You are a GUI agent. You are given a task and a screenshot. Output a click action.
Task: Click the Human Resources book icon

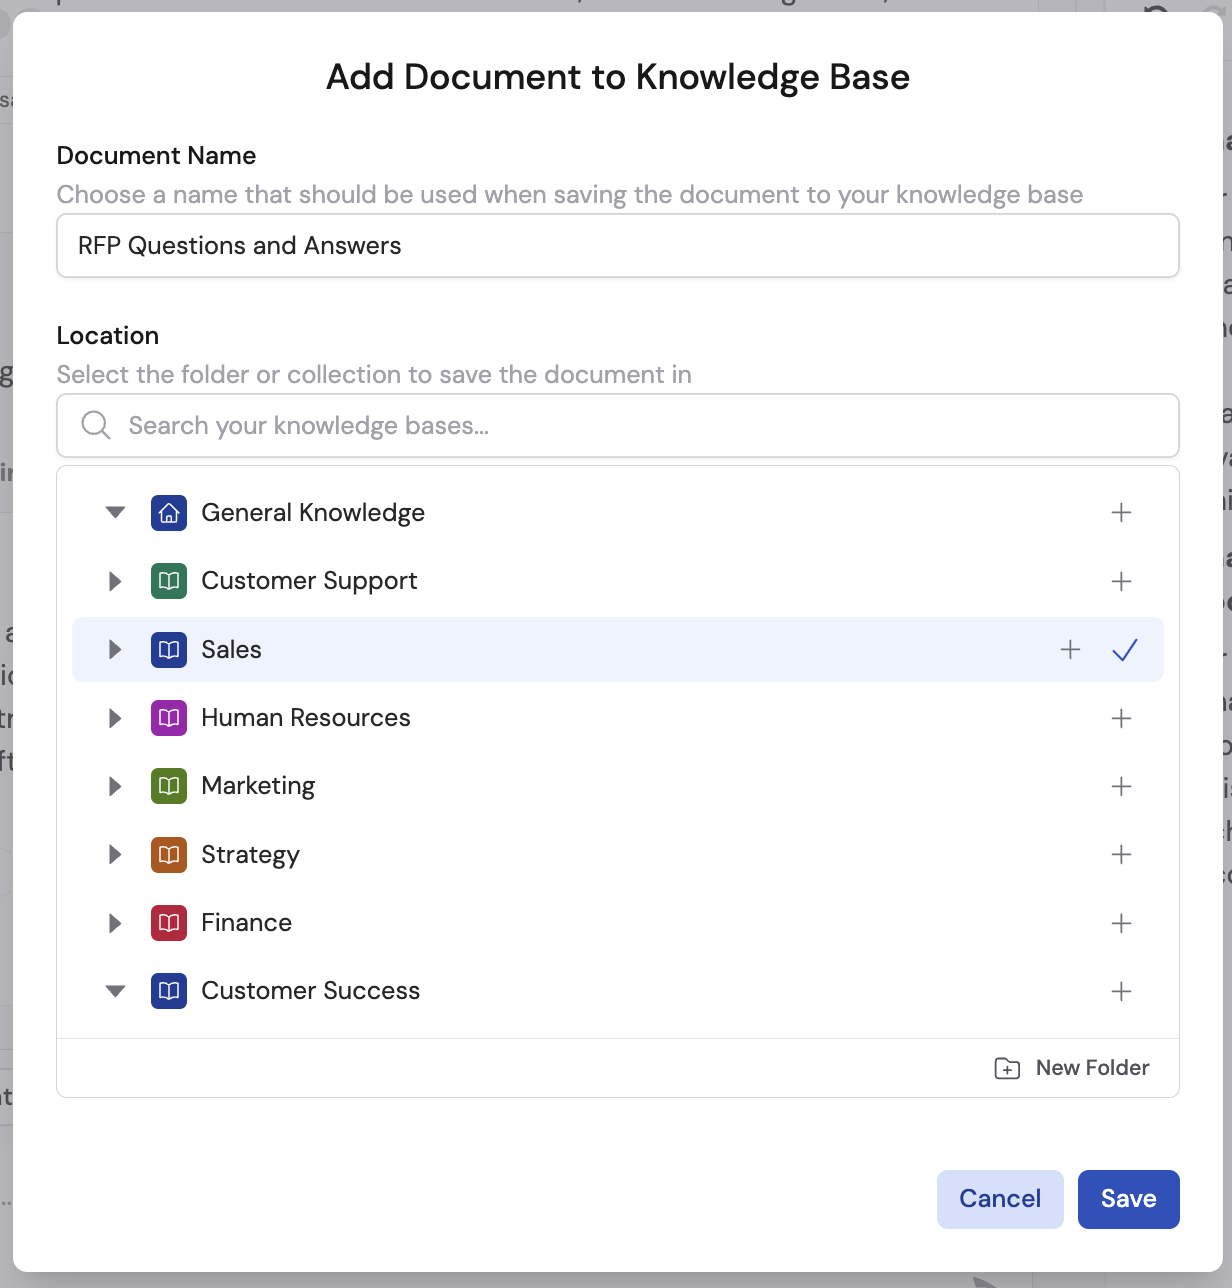[x=169, y=717]
